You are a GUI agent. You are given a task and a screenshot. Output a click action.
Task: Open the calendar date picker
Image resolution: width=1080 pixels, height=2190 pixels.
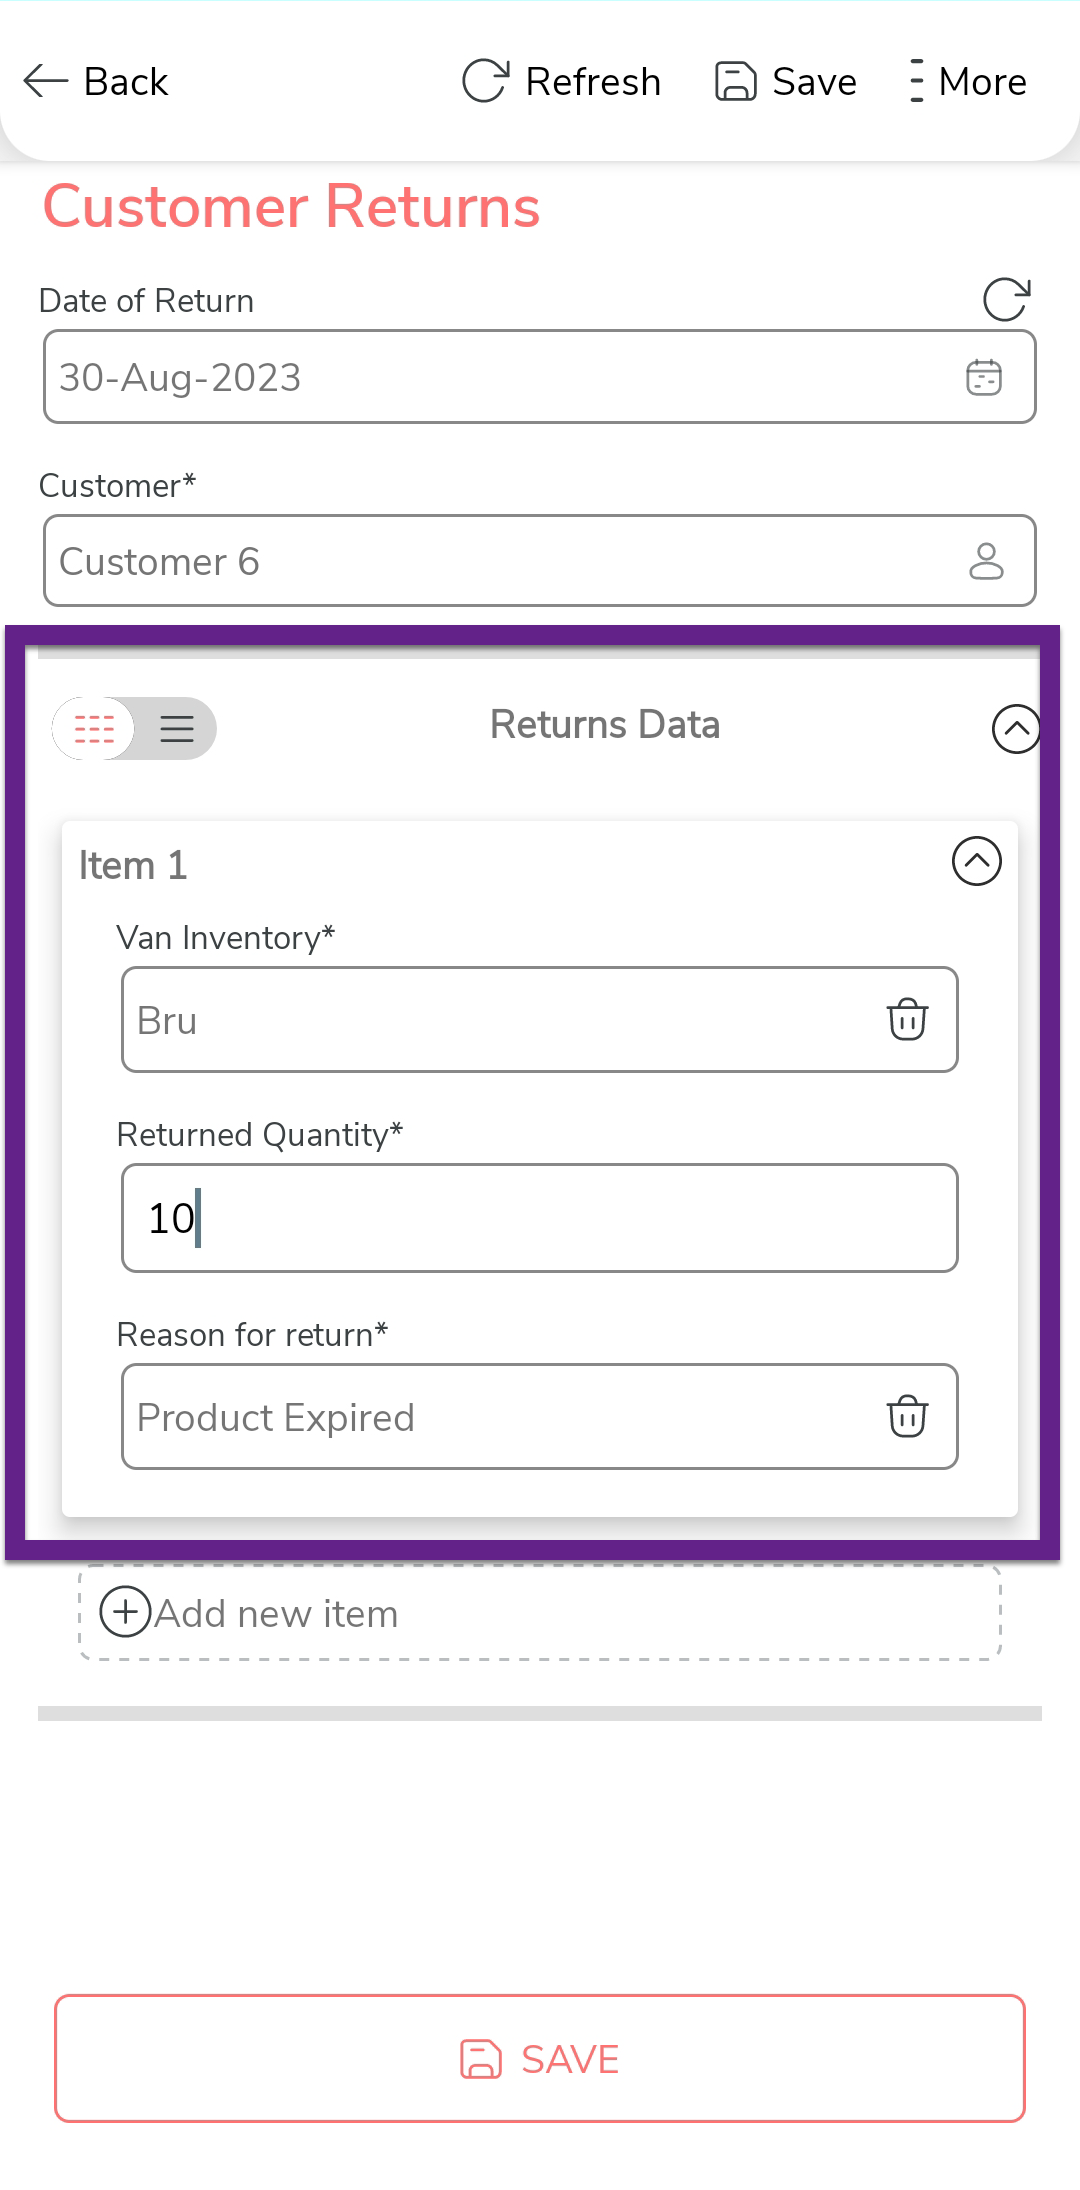984,378
